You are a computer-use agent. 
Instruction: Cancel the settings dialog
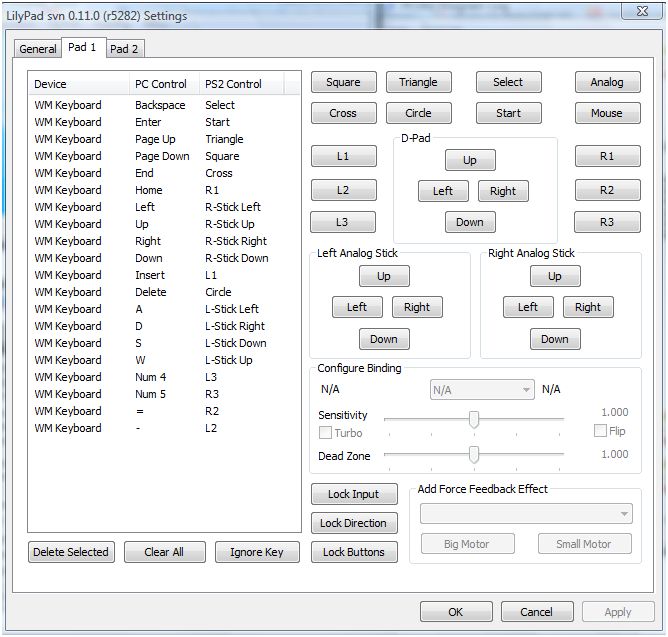pyautogui.click(x=537, y=612)
